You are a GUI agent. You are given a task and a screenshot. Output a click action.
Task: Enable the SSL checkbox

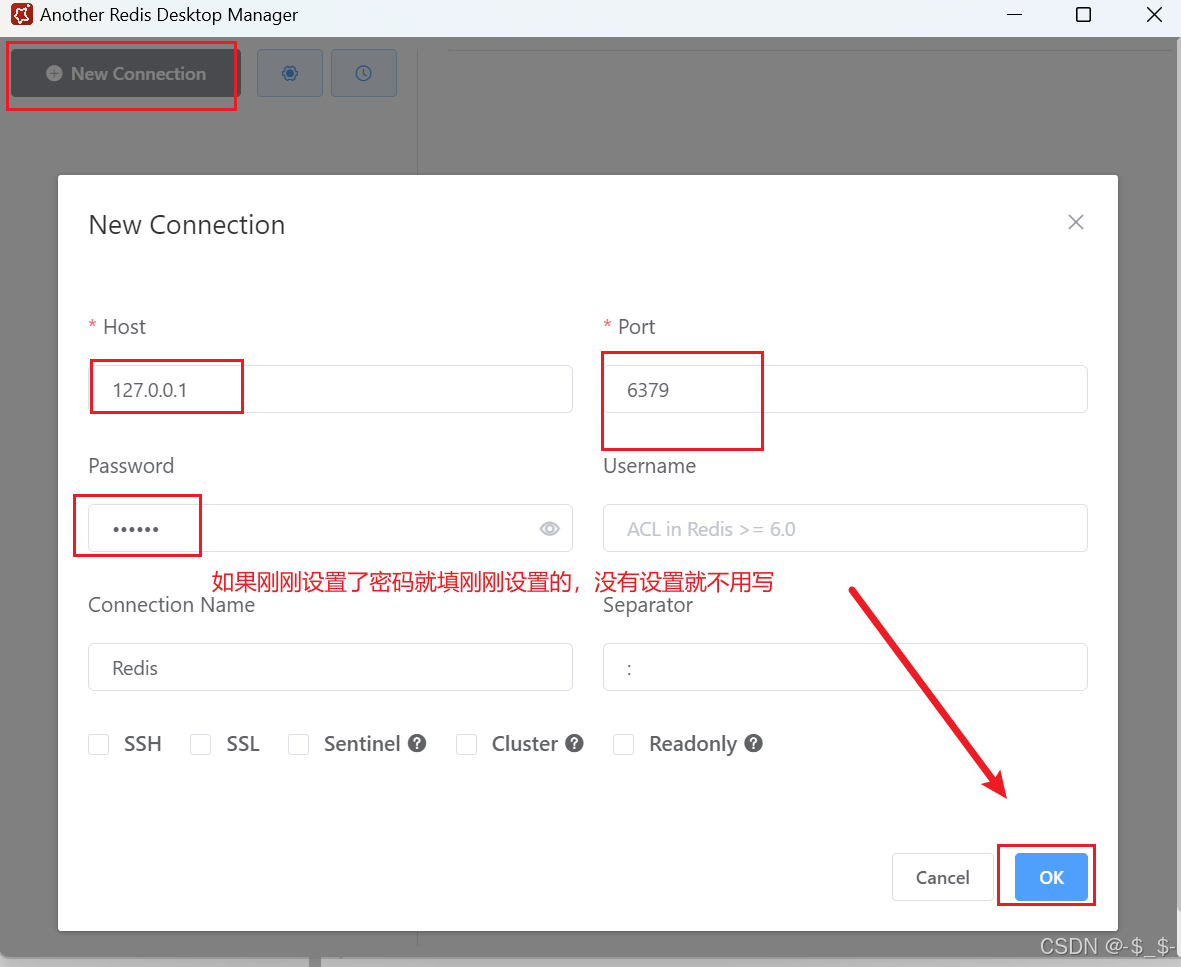pos(200,744)
